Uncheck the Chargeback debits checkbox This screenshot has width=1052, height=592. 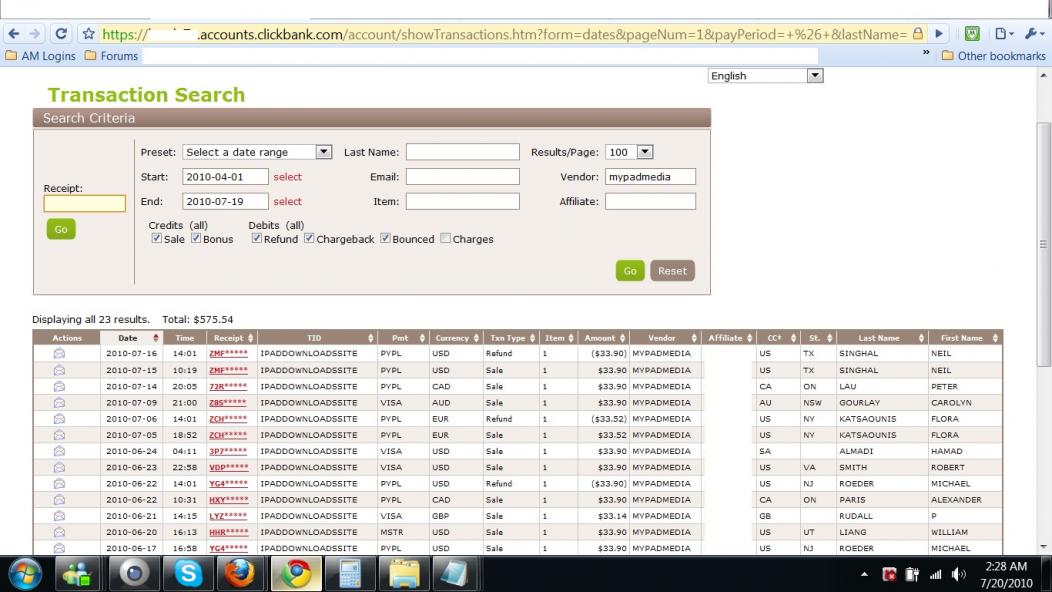pos(309,239)
